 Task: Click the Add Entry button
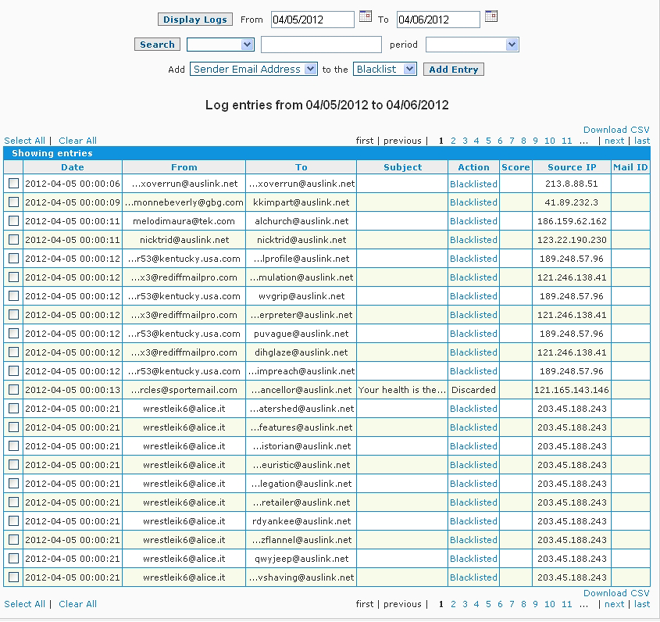coord(453,69)
